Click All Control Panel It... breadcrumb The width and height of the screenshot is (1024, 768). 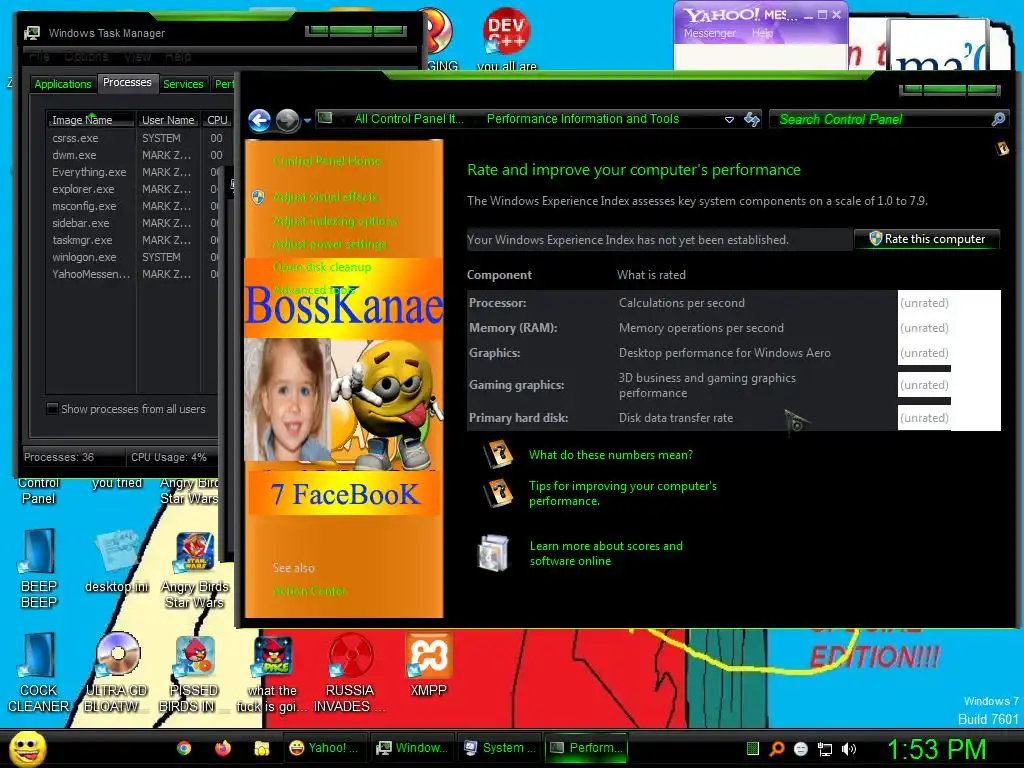(x=409, y=119)
